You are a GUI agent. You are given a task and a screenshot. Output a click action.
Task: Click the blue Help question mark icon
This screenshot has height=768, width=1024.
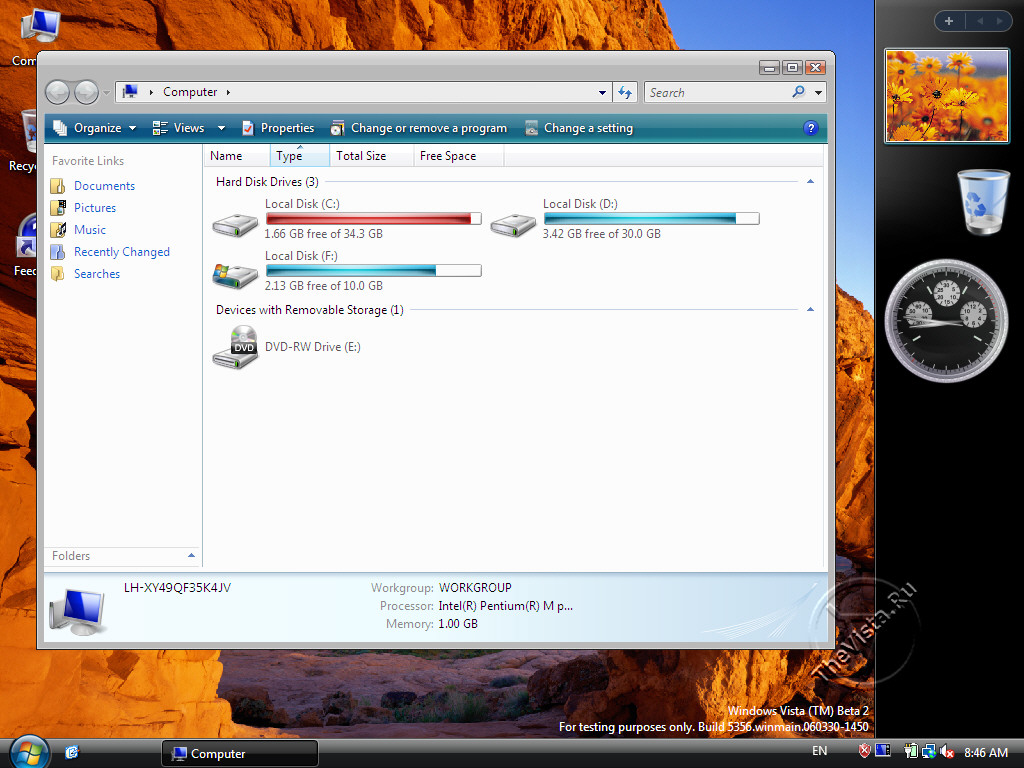click(x=811, y=128)
